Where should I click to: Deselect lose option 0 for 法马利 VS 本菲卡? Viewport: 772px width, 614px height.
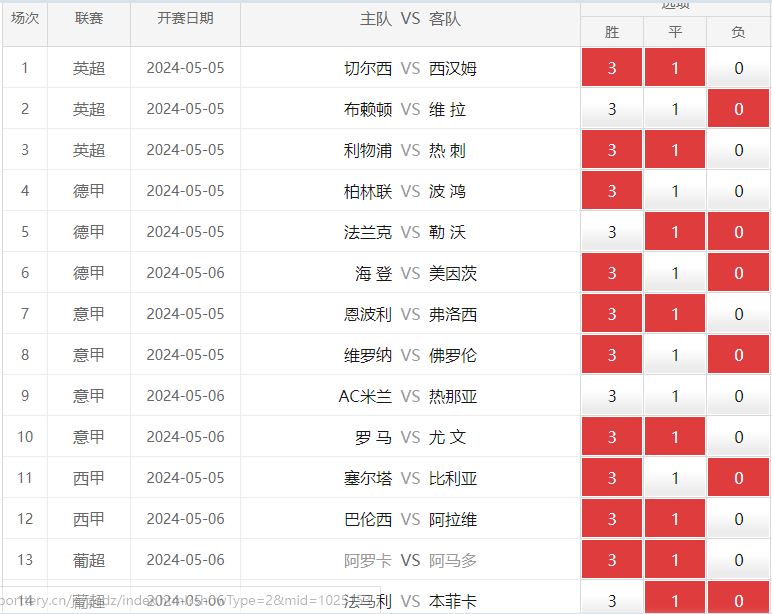point(738,598)
